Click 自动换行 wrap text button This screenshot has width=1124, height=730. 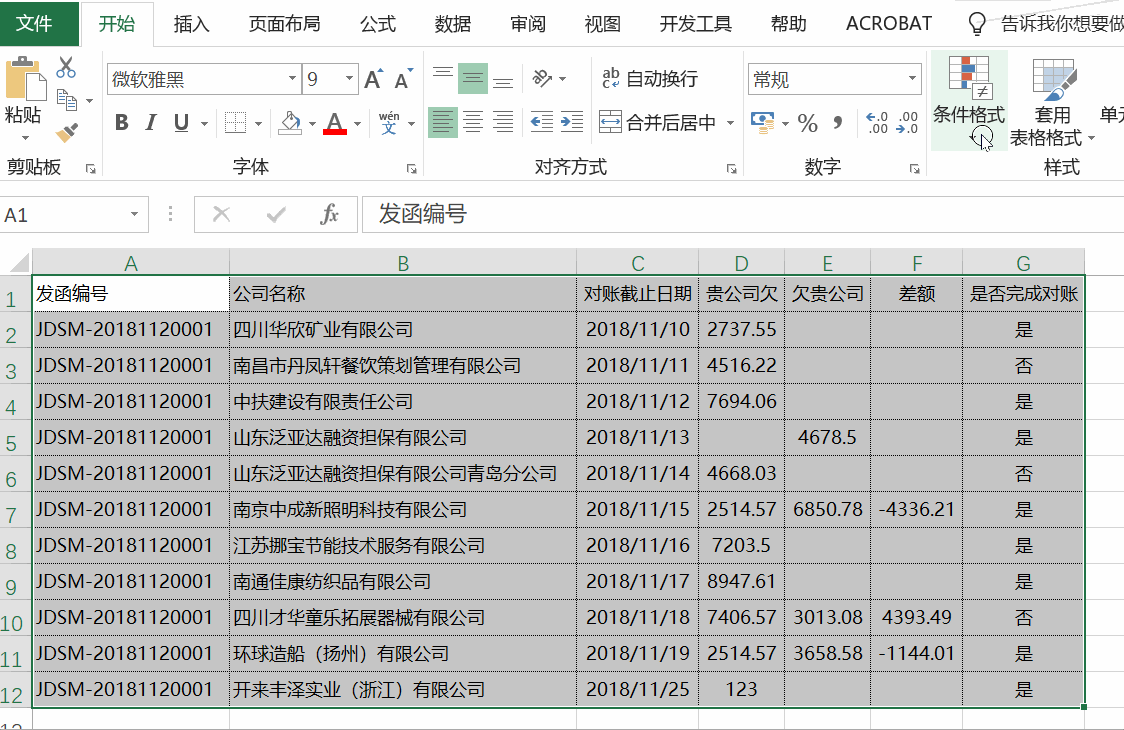[x=650, y=78]
